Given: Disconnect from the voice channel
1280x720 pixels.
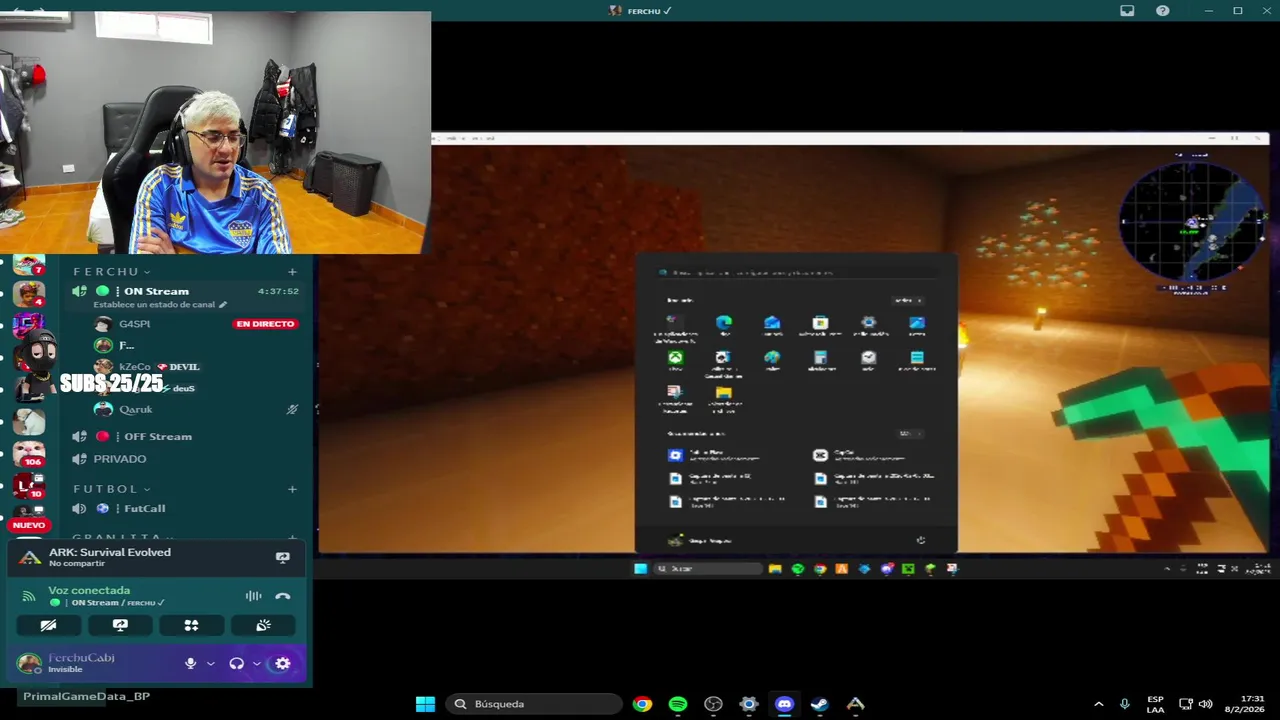Looking at the screenshot, I should tap(282, 596).
